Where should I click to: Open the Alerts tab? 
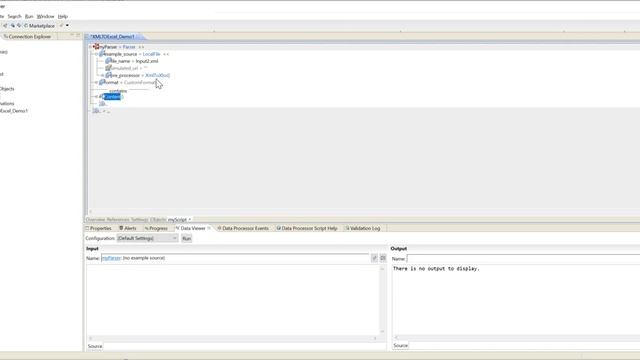click(x=128, y=228)
